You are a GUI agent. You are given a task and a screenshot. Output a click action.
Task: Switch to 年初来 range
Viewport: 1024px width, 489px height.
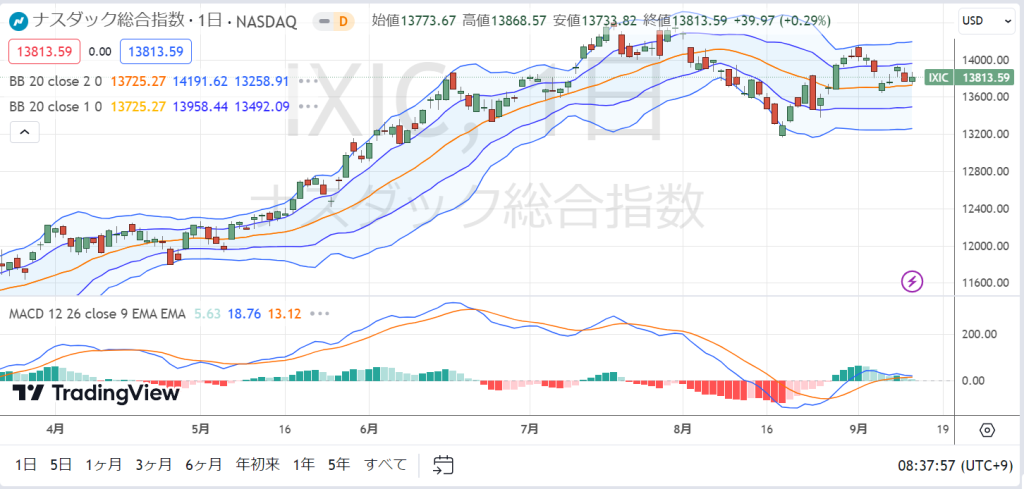click(x=257, y=465)
